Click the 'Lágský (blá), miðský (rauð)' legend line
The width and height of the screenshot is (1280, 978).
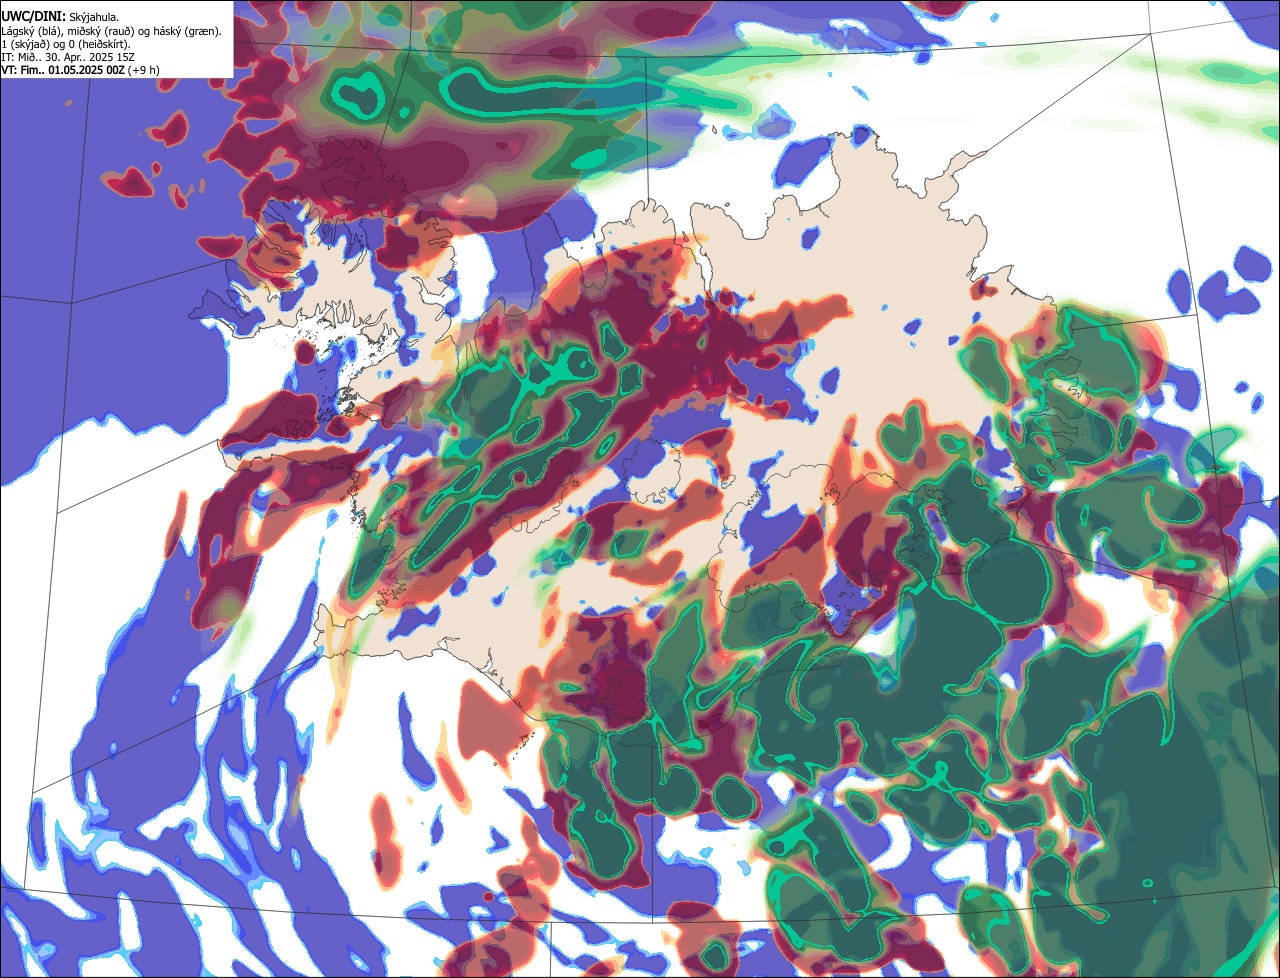[112, 31]
